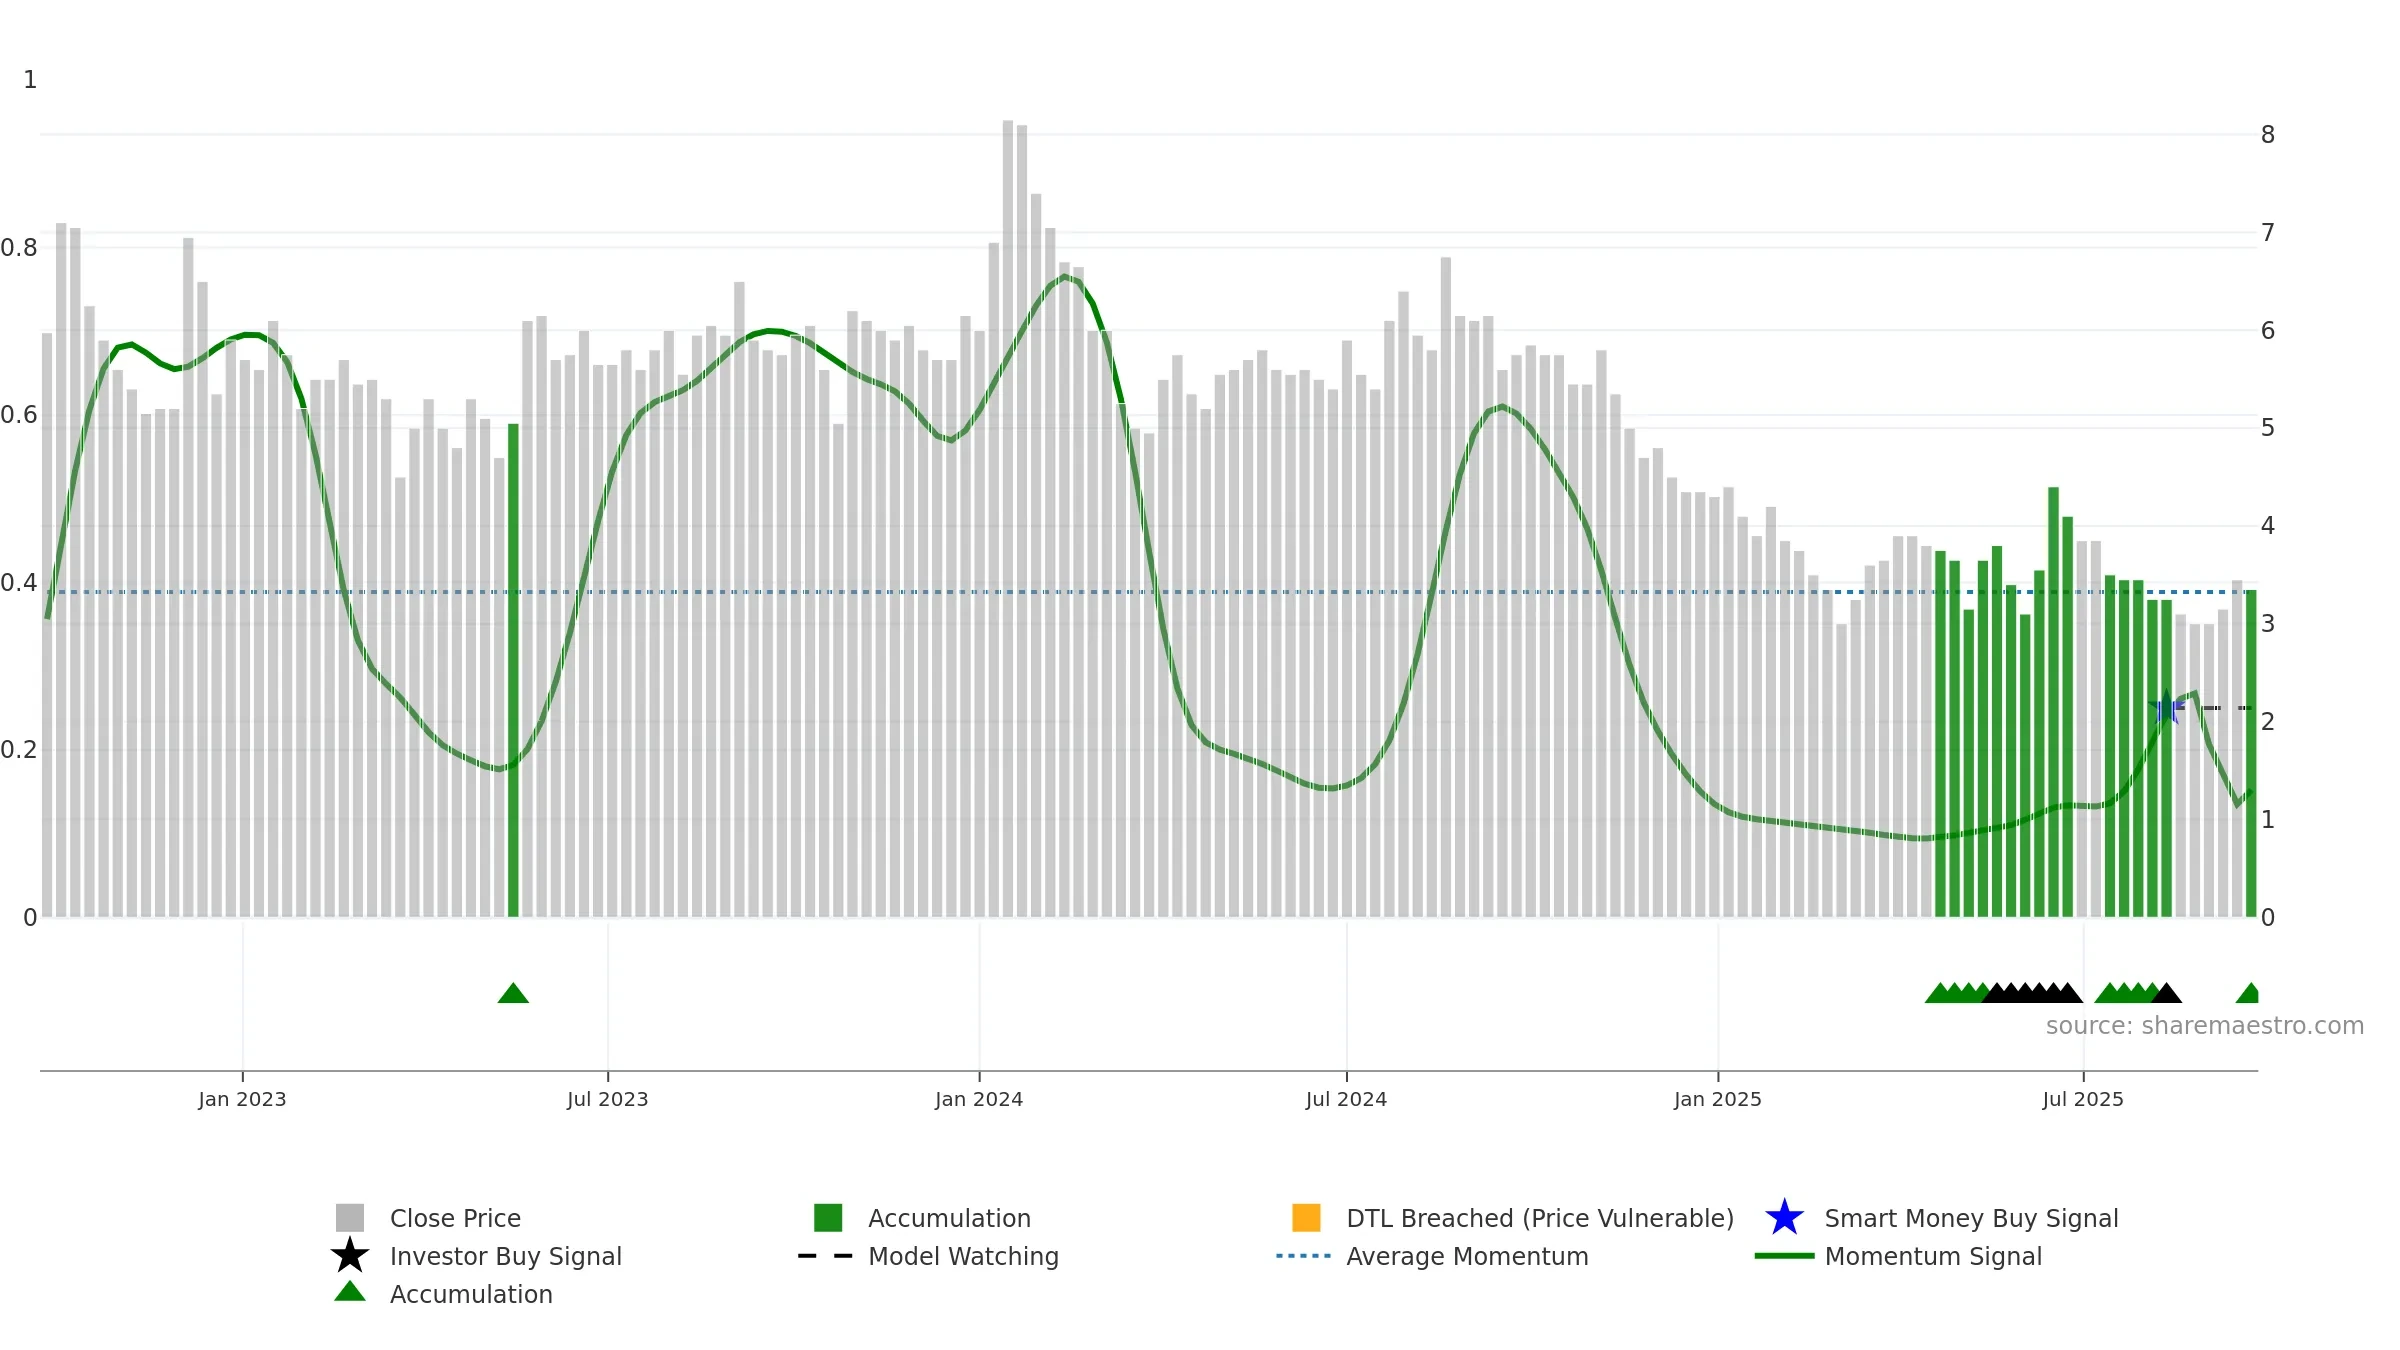2400x1350 pixels.
Task: Click the green Momentum Signal legend line
Action: coord(1784,1255)
